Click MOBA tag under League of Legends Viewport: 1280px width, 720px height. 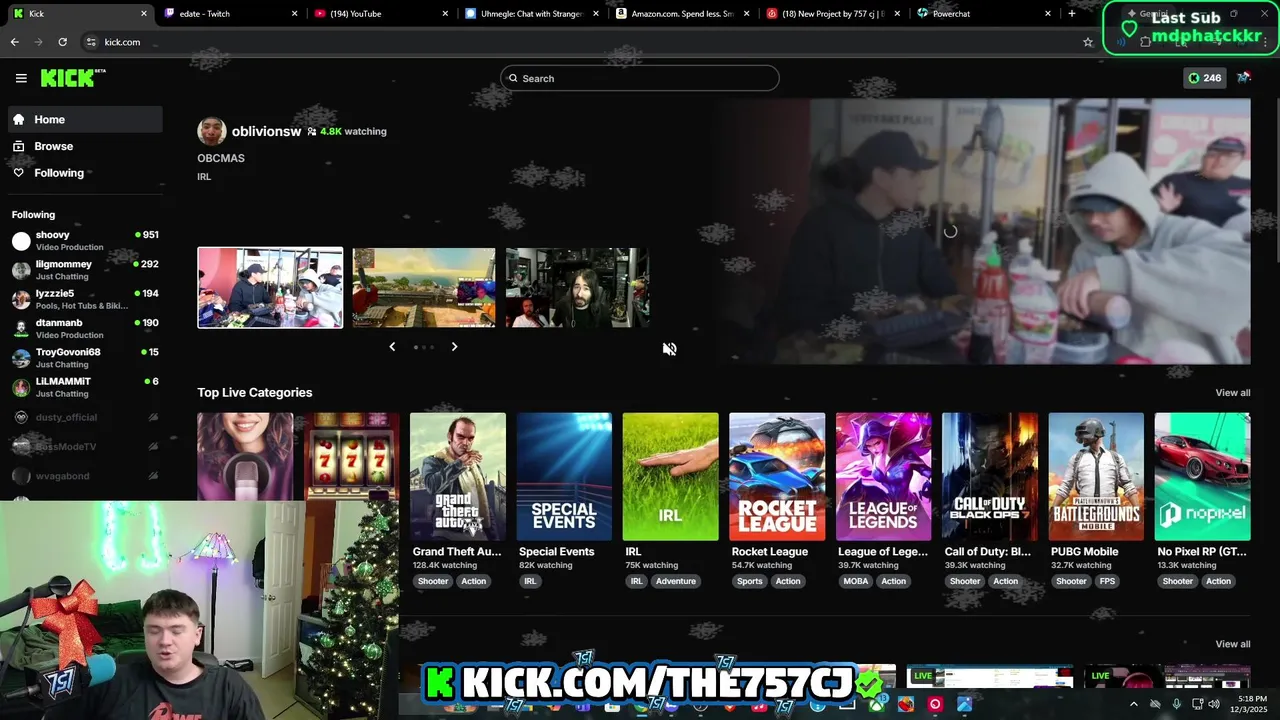(x=856, y=581)
